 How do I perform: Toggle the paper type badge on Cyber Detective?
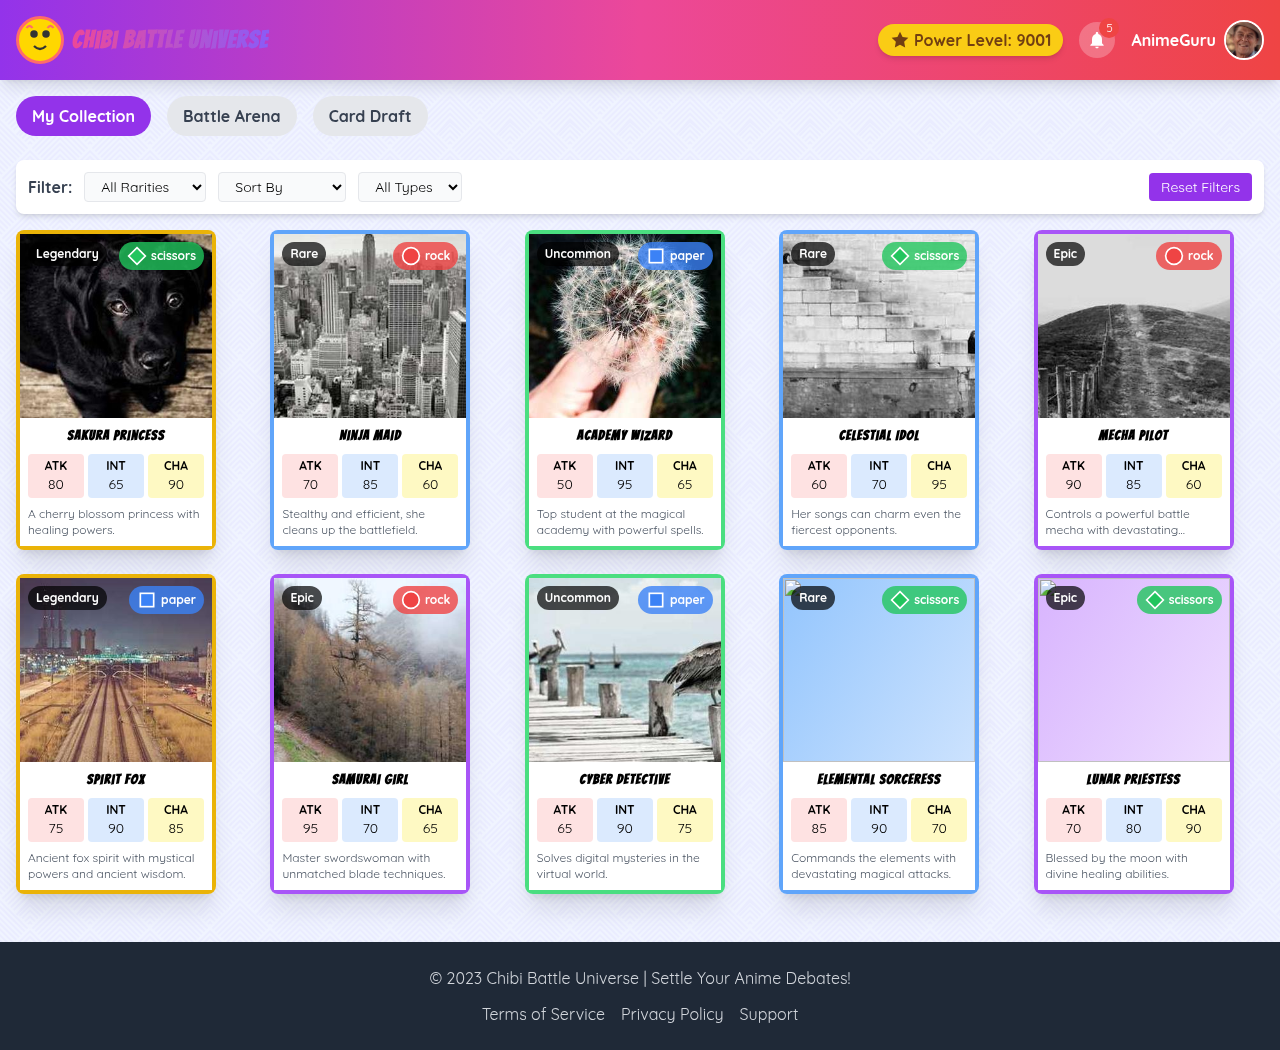[x=675, y=600]
